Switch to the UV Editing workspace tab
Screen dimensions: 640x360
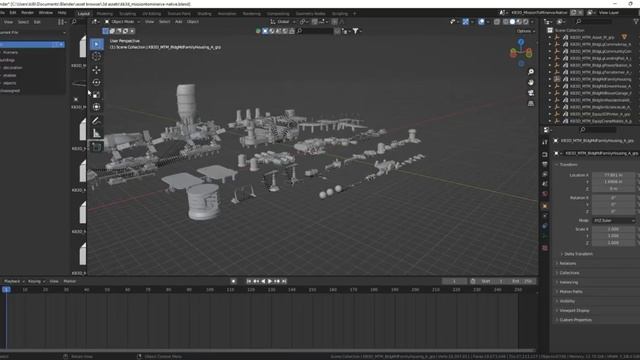click(151, 13)
